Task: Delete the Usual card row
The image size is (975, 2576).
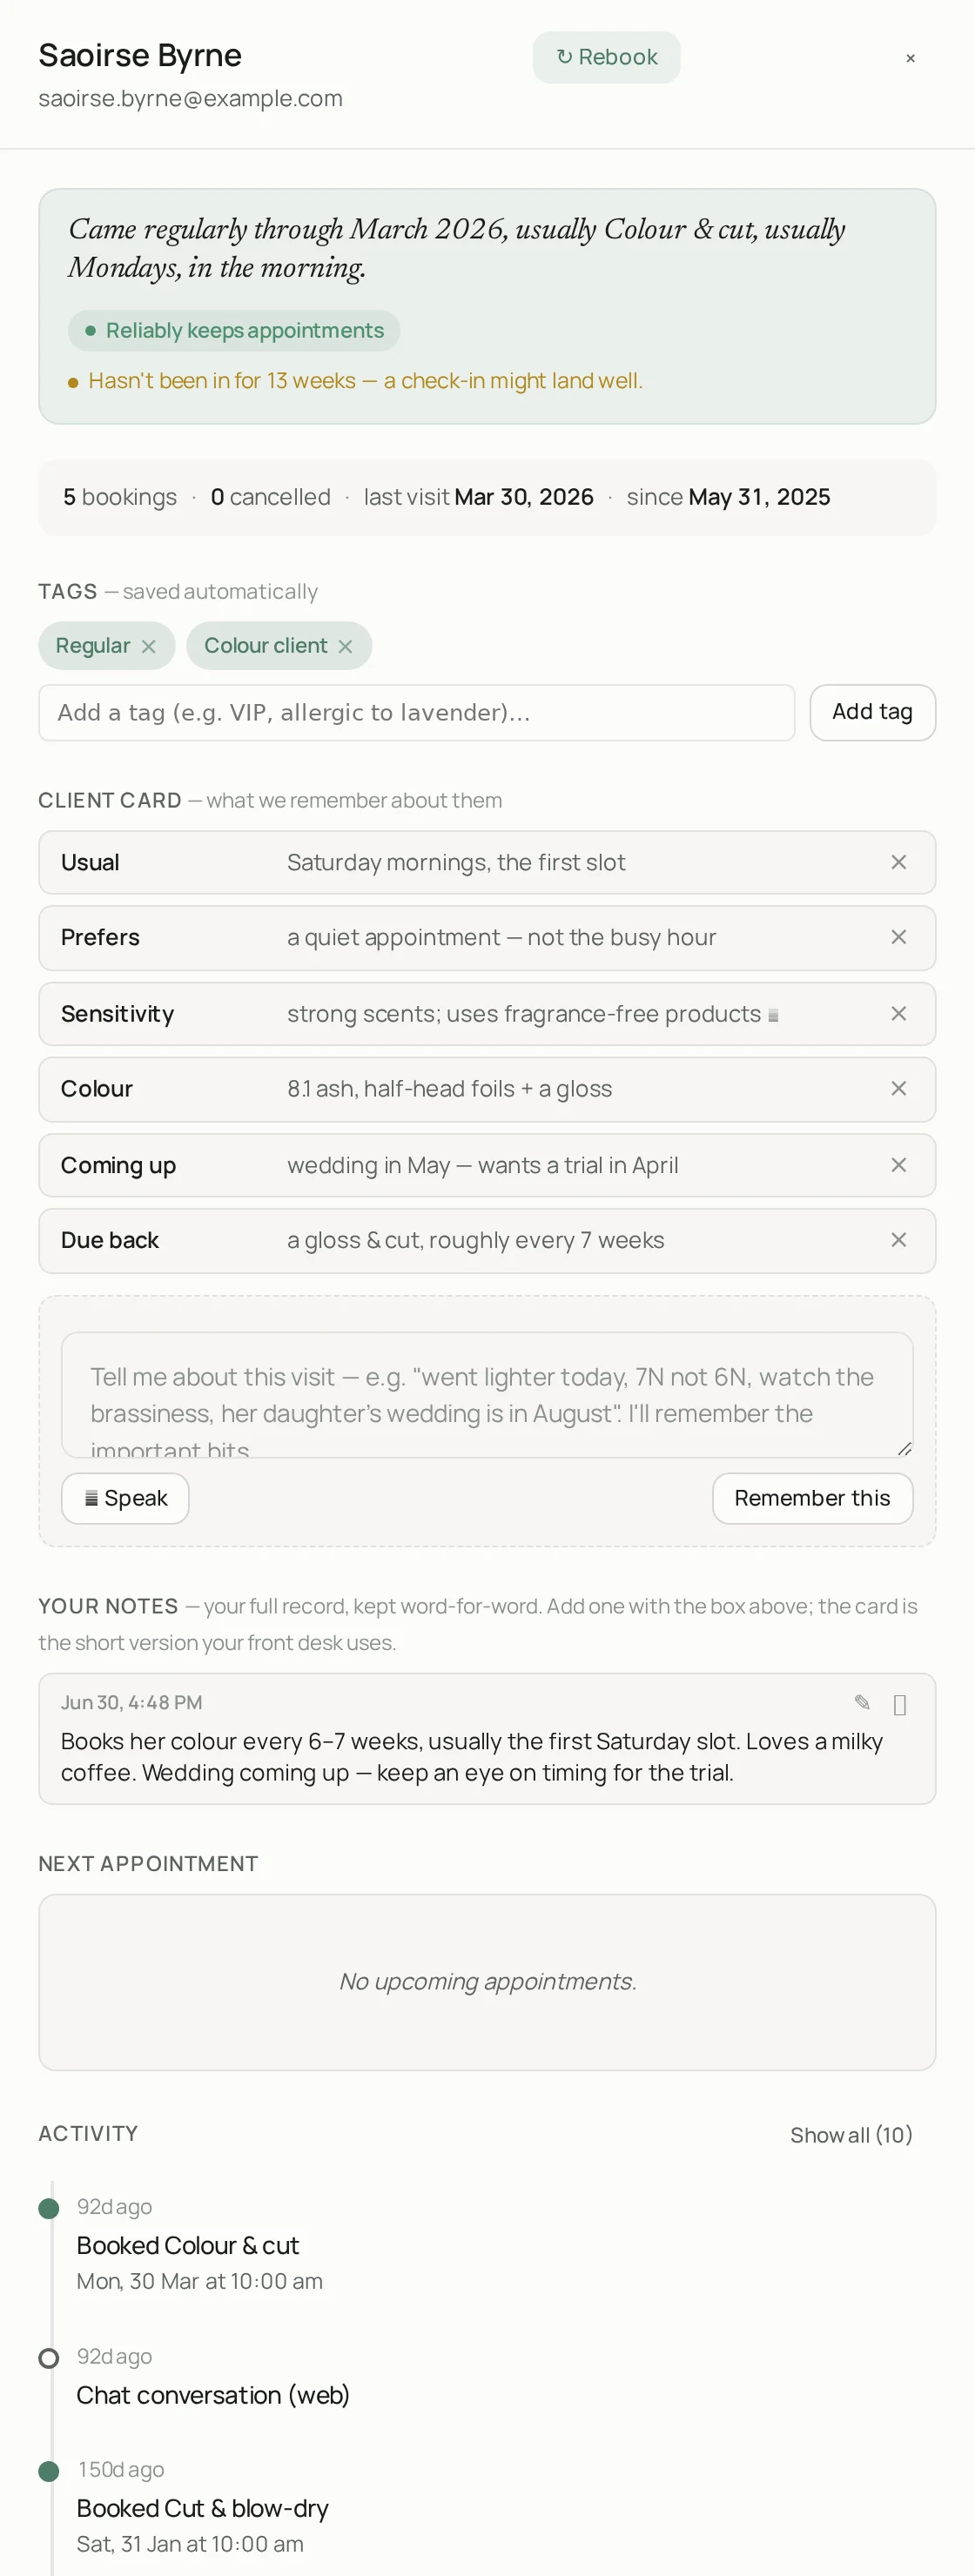Action: (x=898, y=862)
